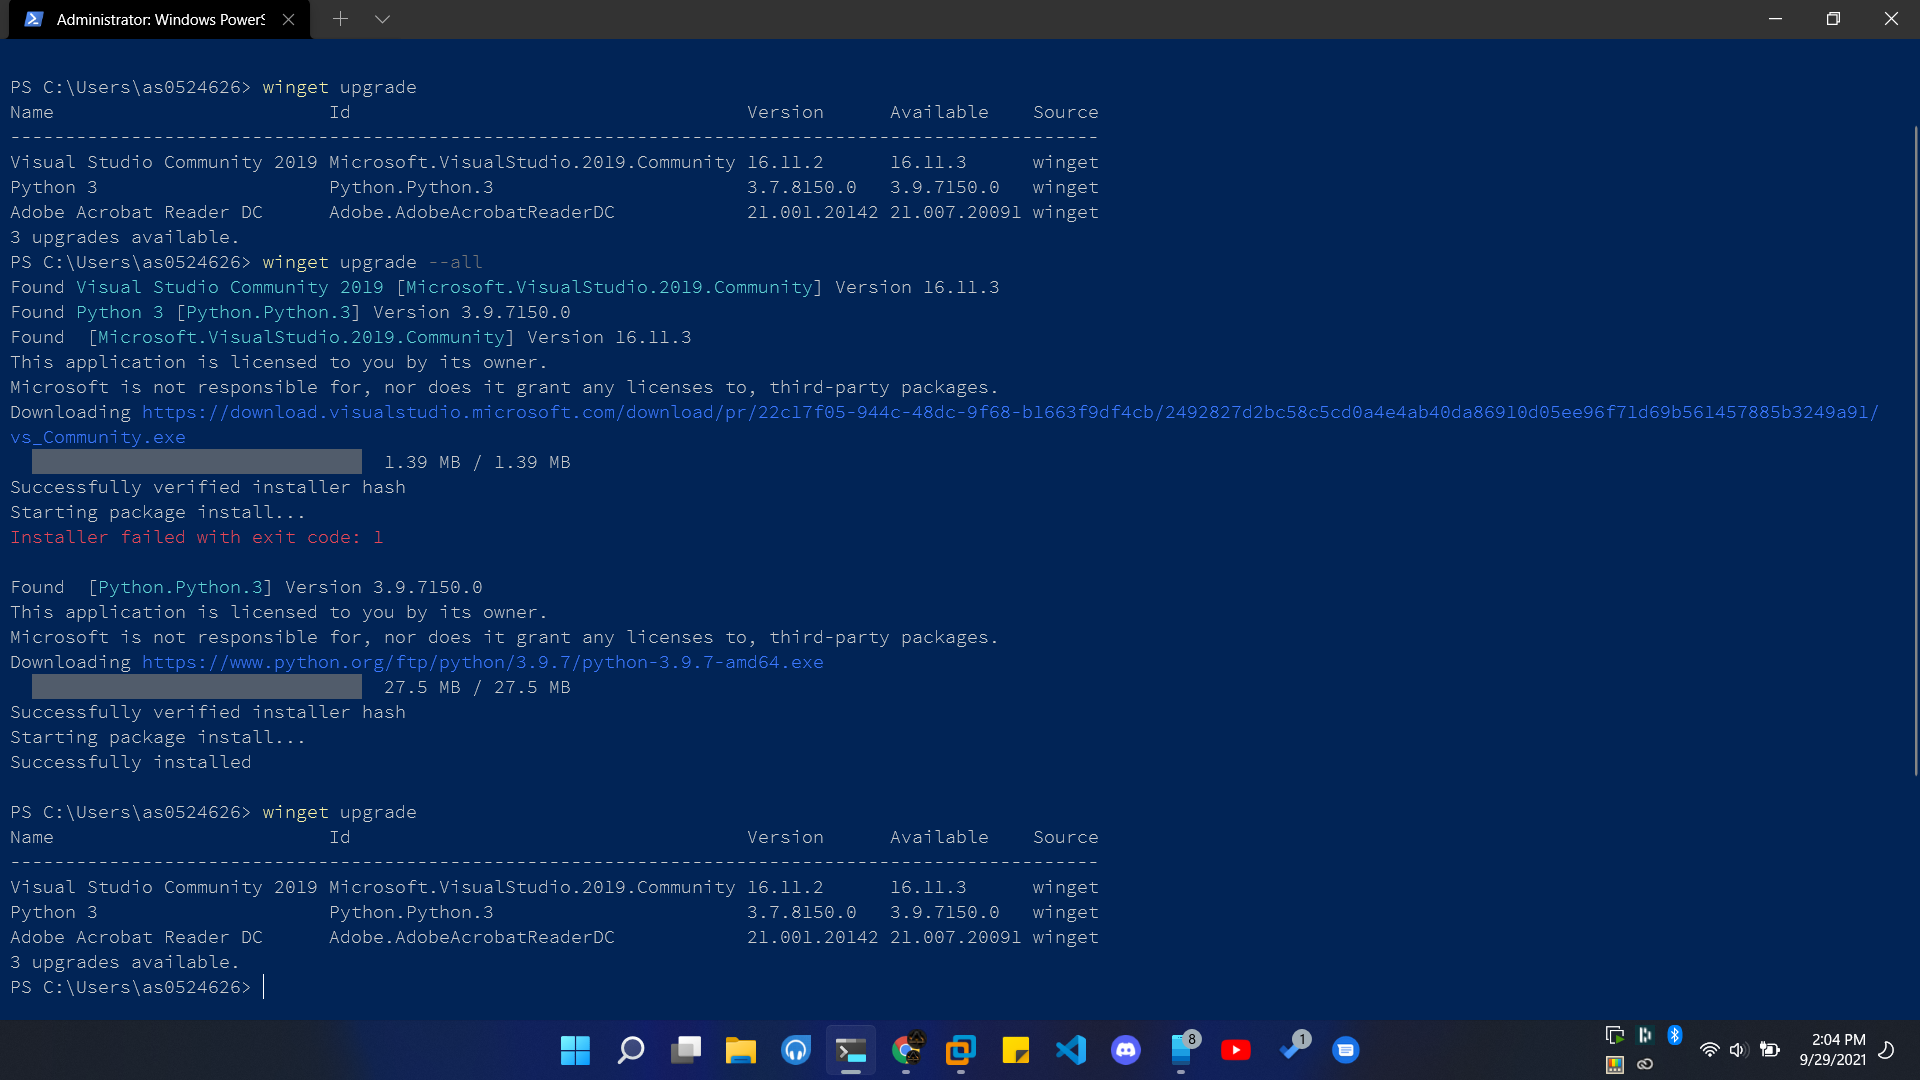Click last table's 'Version' column header
Viewport: 1920px width, 1080px height.
click(x=786, y=837)
